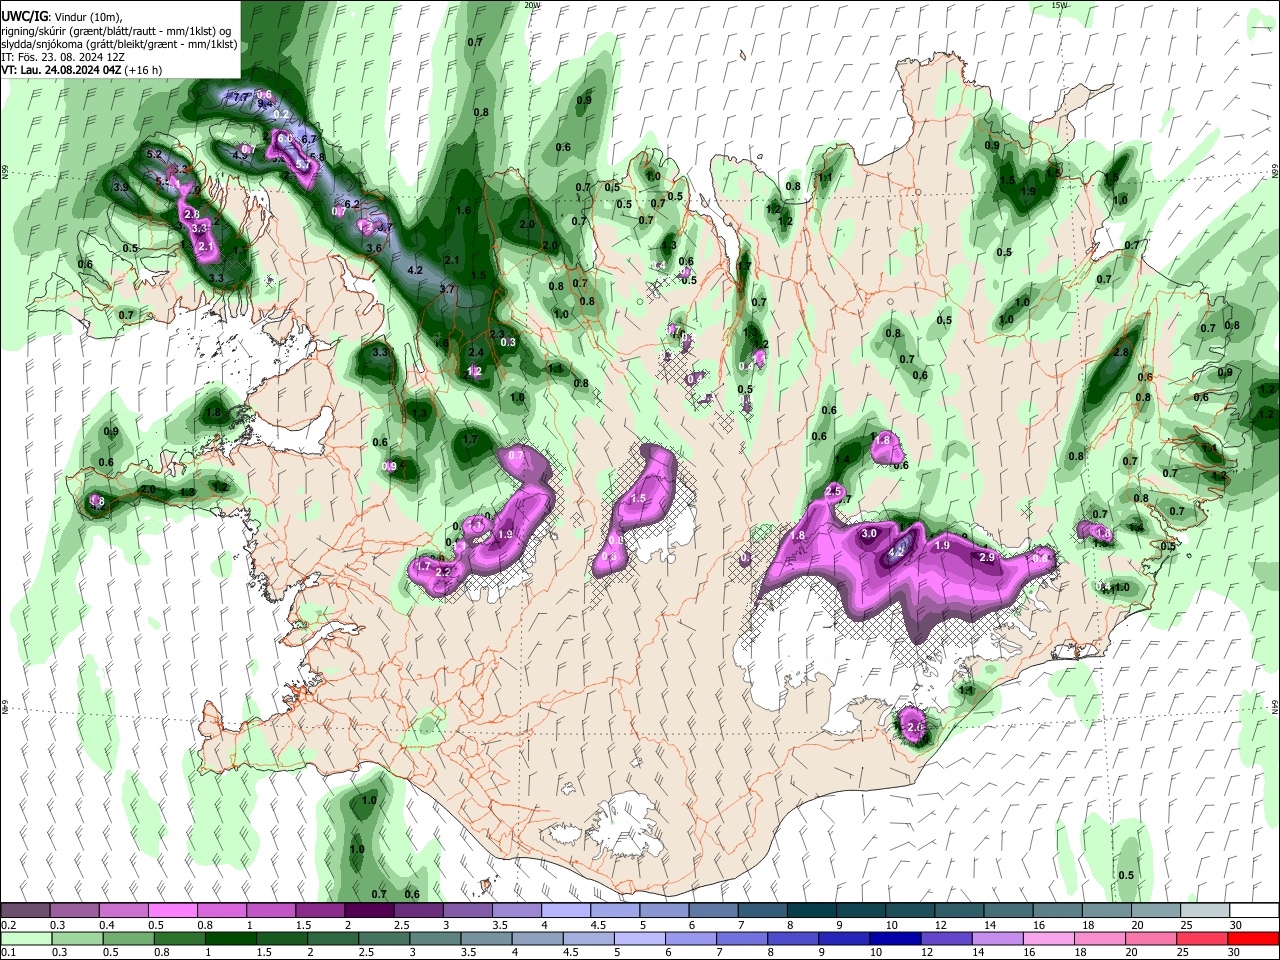
Task: Click the 'IT: Fös. 23. 08. 2024 12Z' line
Action: point(64,57)
